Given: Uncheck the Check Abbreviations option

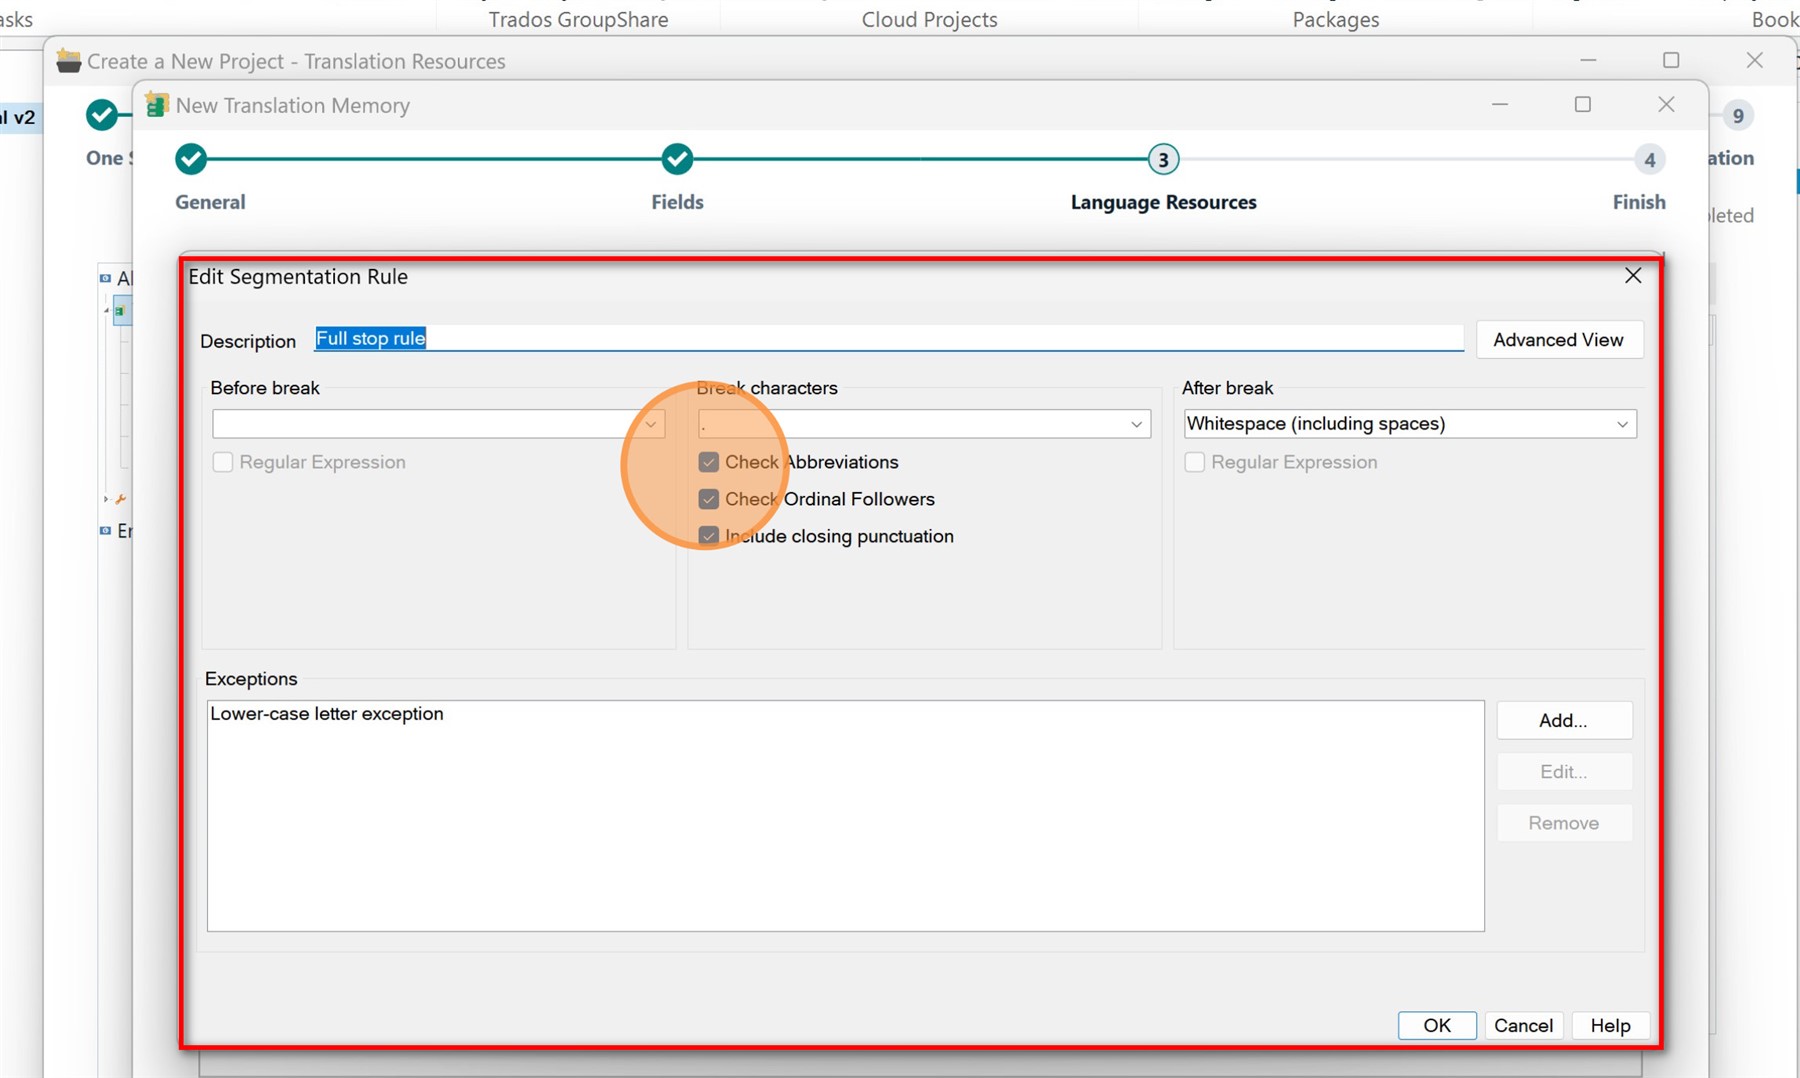Looking at the screenshot, I should pos(709,462).
